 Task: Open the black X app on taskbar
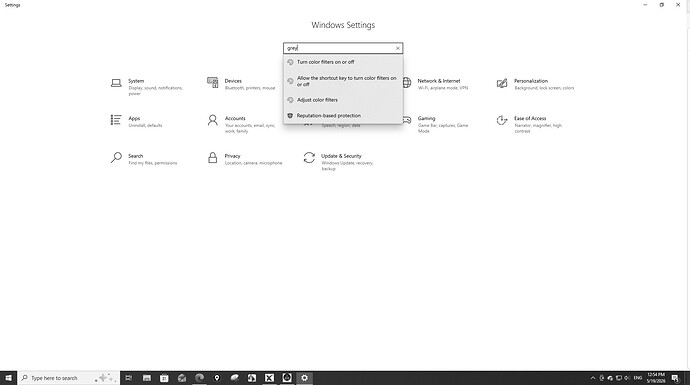click(269, 378)
